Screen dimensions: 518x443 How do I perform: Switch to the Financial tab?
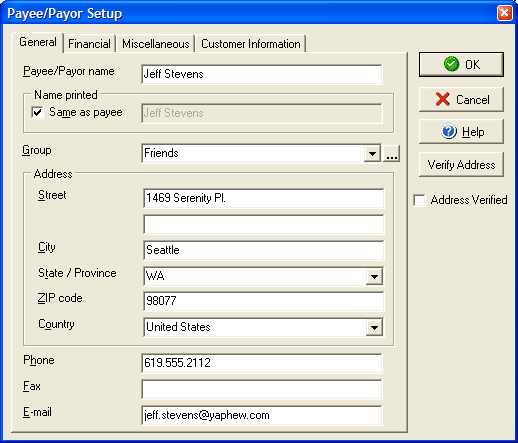tap(89, 44)
